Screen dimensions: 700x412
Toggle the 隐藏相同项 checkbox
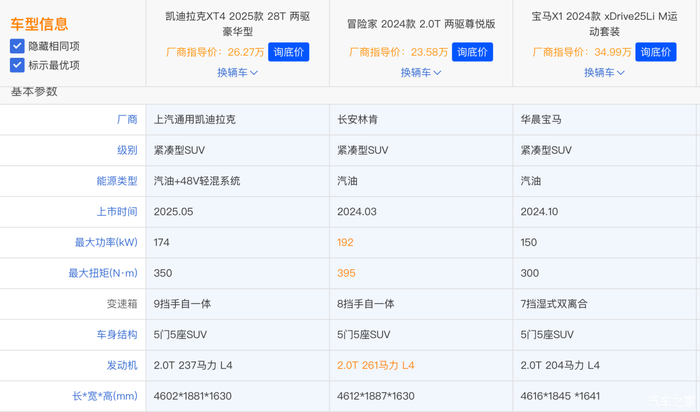tap(17, 46)
